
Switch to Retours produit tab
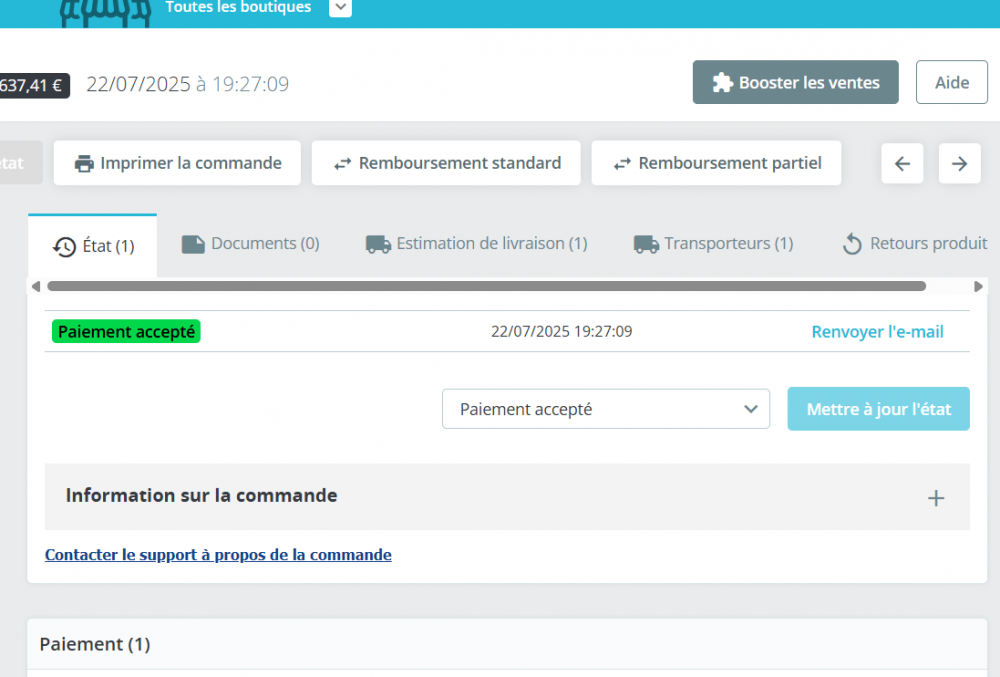coord(915,244)
